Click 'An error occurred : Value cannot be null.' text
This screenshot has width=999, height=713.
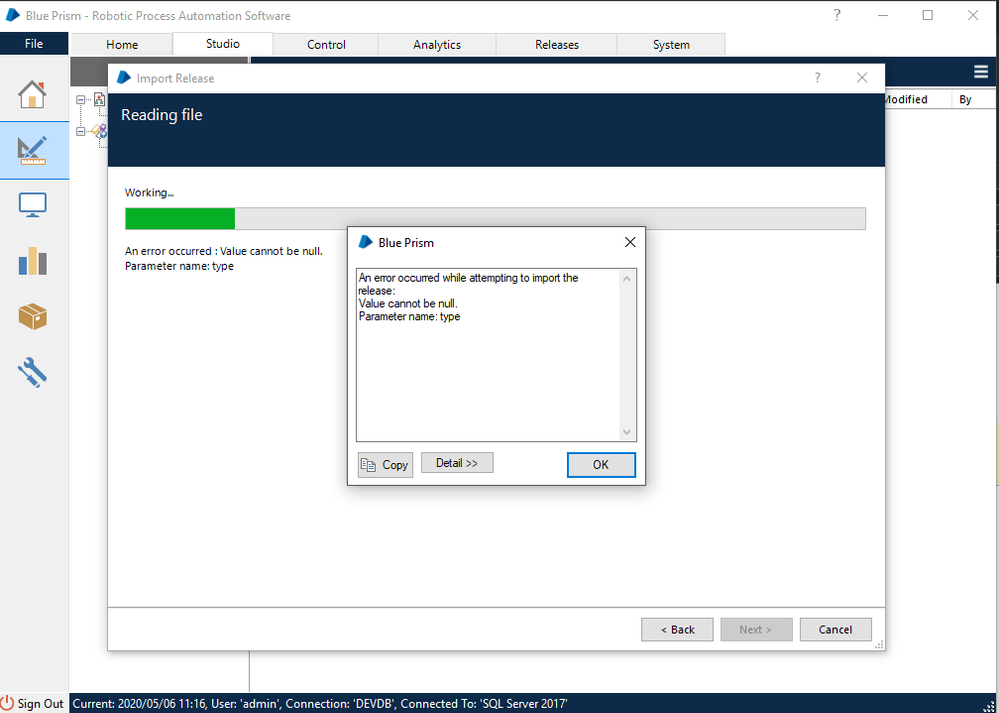tap(224, 251)
